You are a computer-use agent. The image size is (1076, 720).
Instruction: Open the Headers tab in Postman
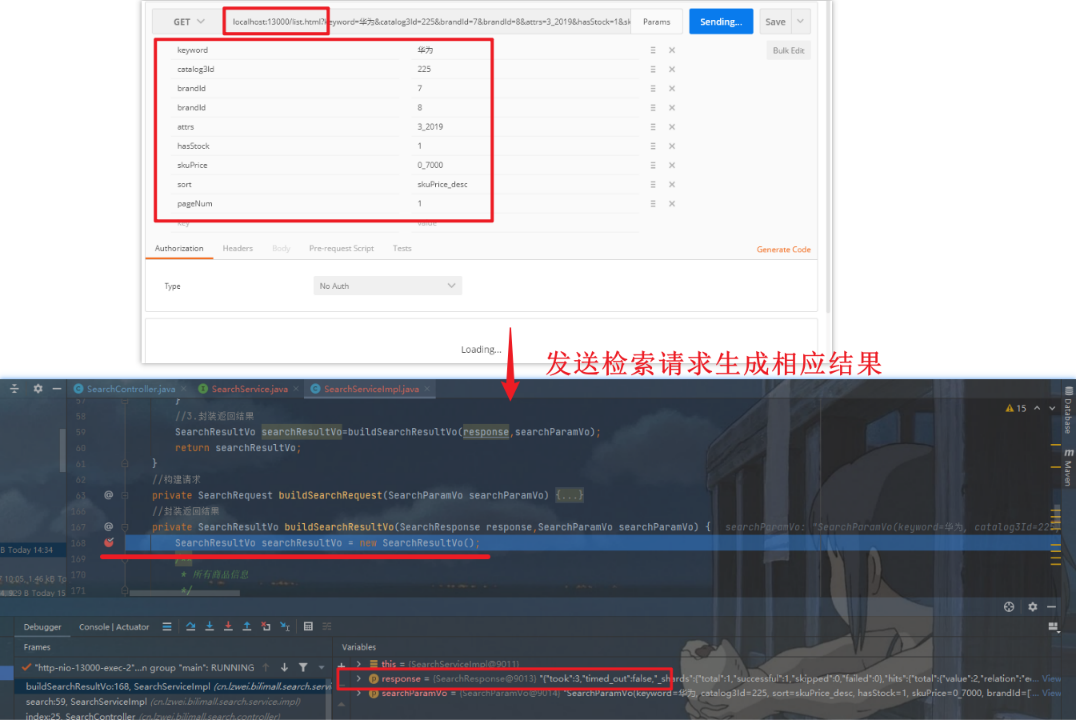click(237, 248)
